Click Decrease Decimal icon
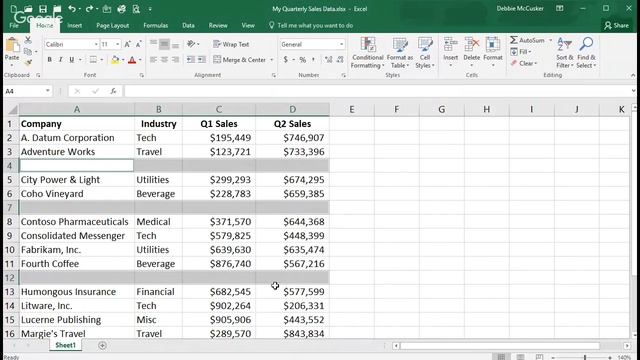 click(x=340, y=60)
